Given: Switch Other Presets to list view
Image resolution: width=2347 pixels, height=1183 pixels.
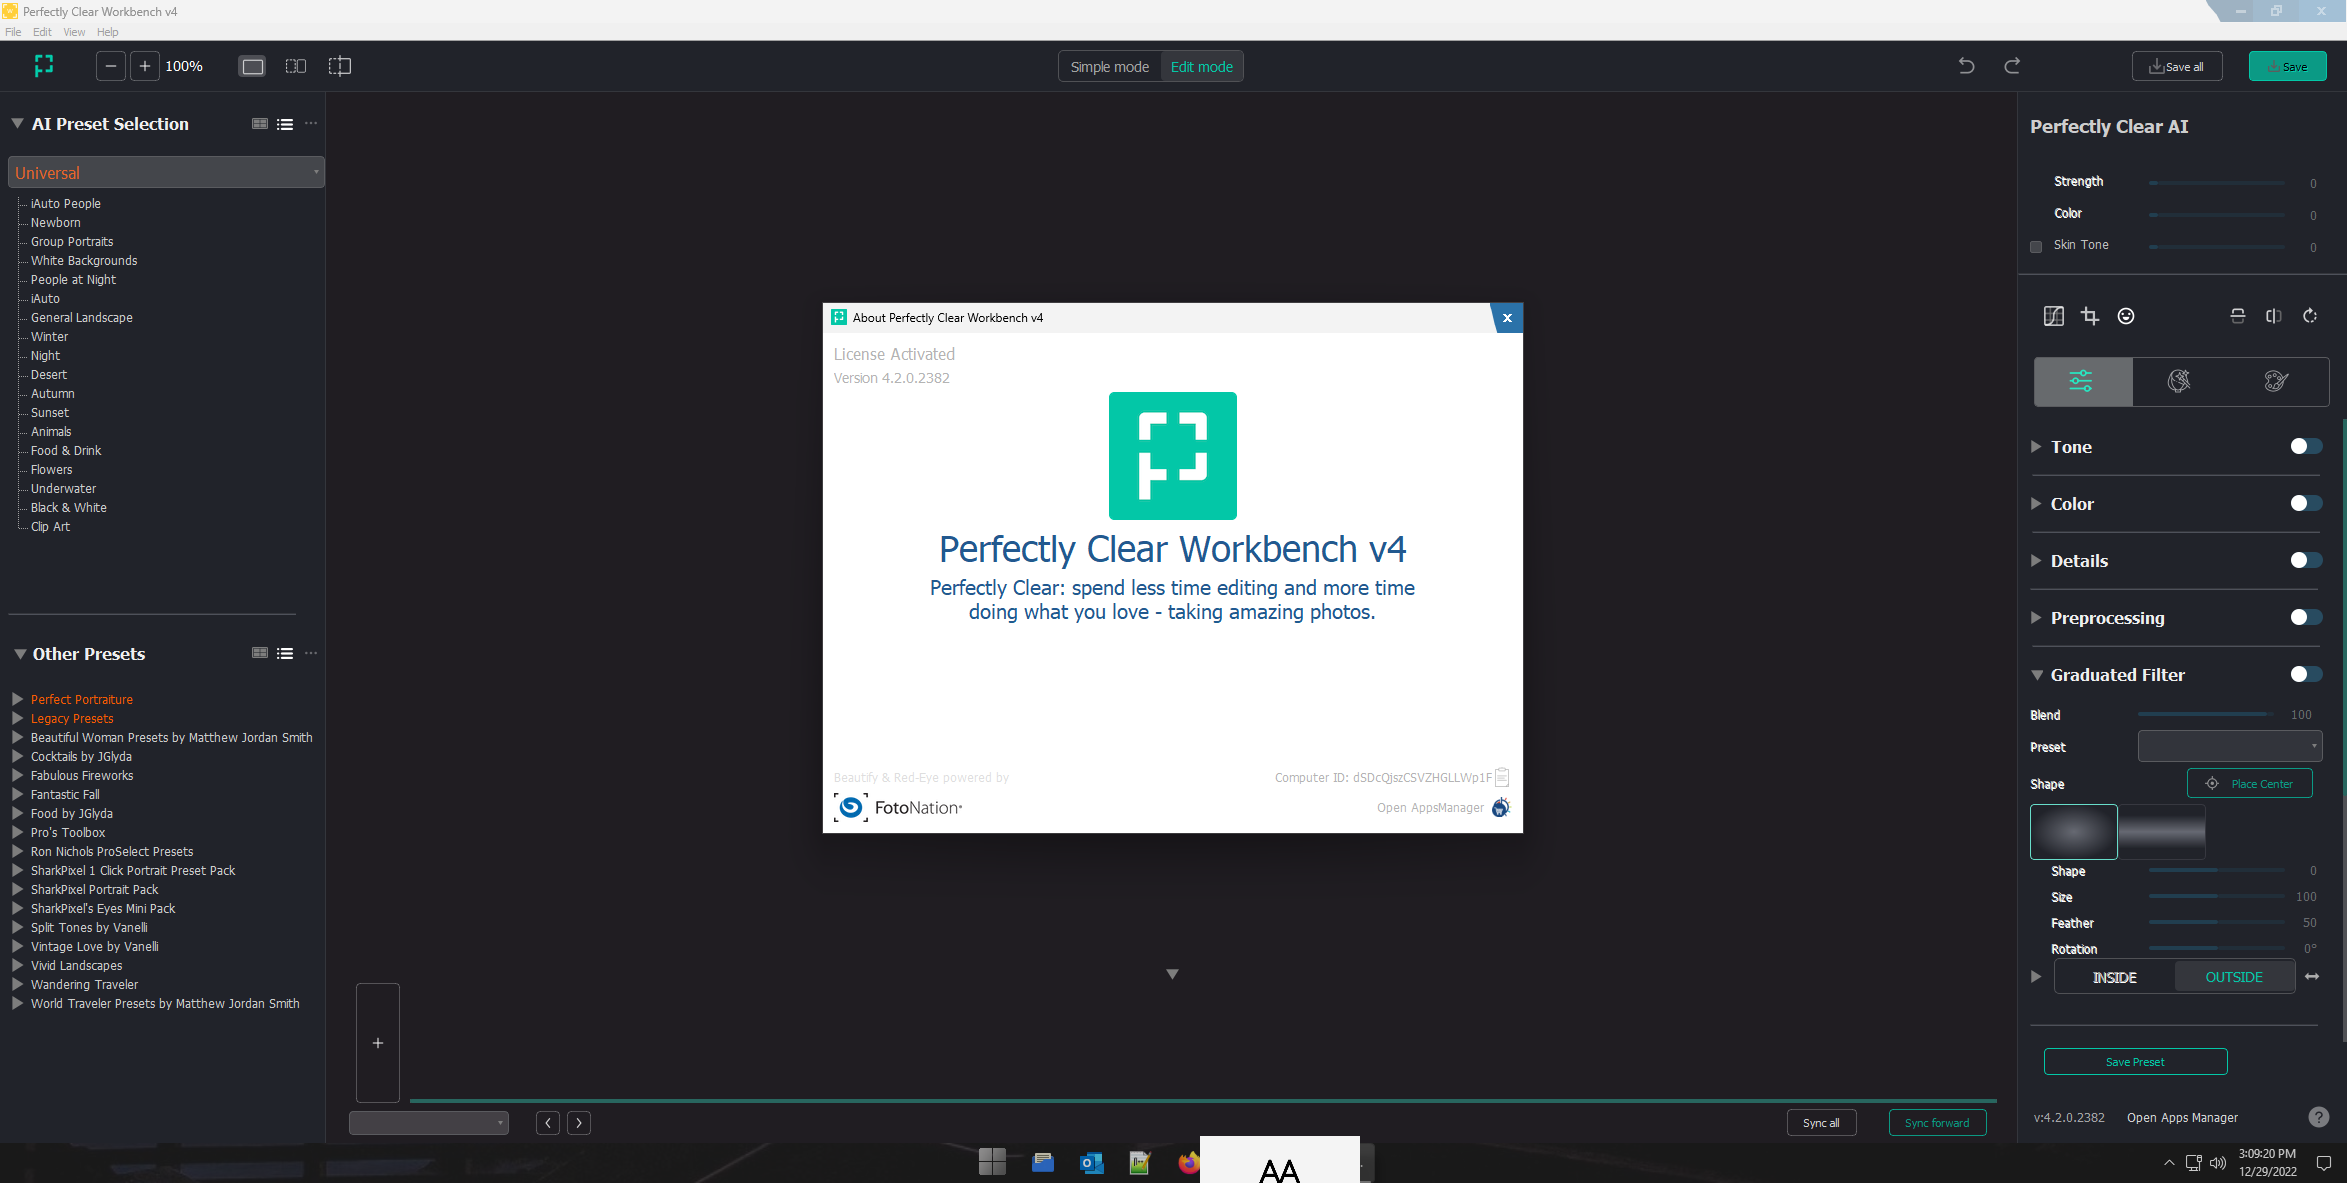Looking at the screenshot, I should pyautogui.click(x=285, y=653).
